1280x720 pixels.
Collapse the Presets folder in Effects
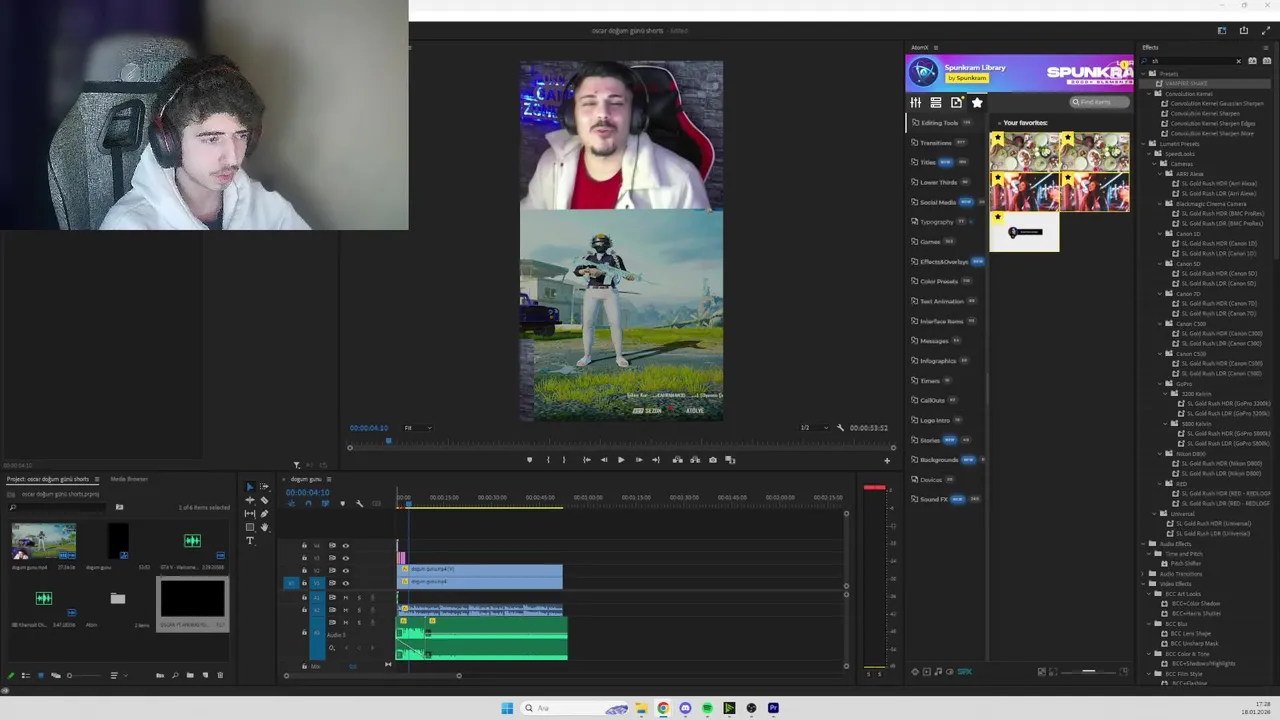click(x=1144, y=74)
